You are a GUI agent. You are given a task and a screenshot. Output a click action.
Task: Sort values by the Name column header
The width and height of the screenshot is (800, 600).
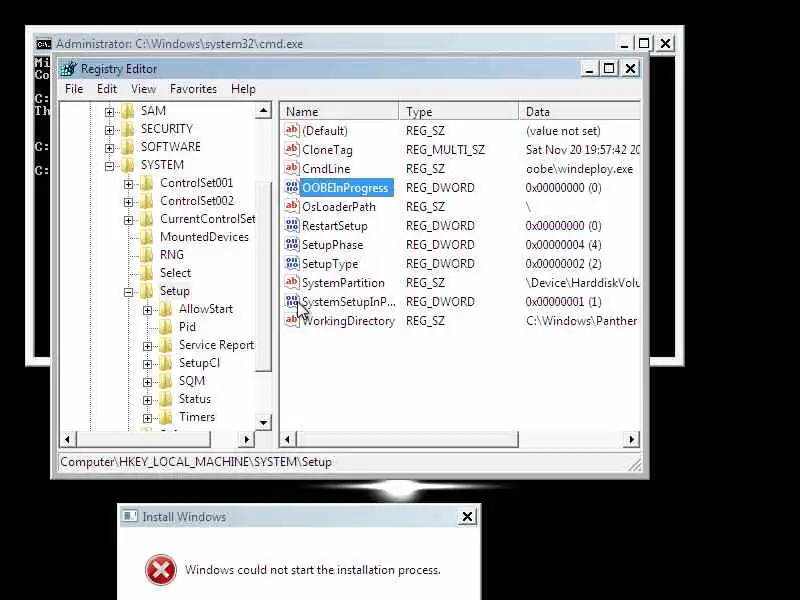pos(339,111)
